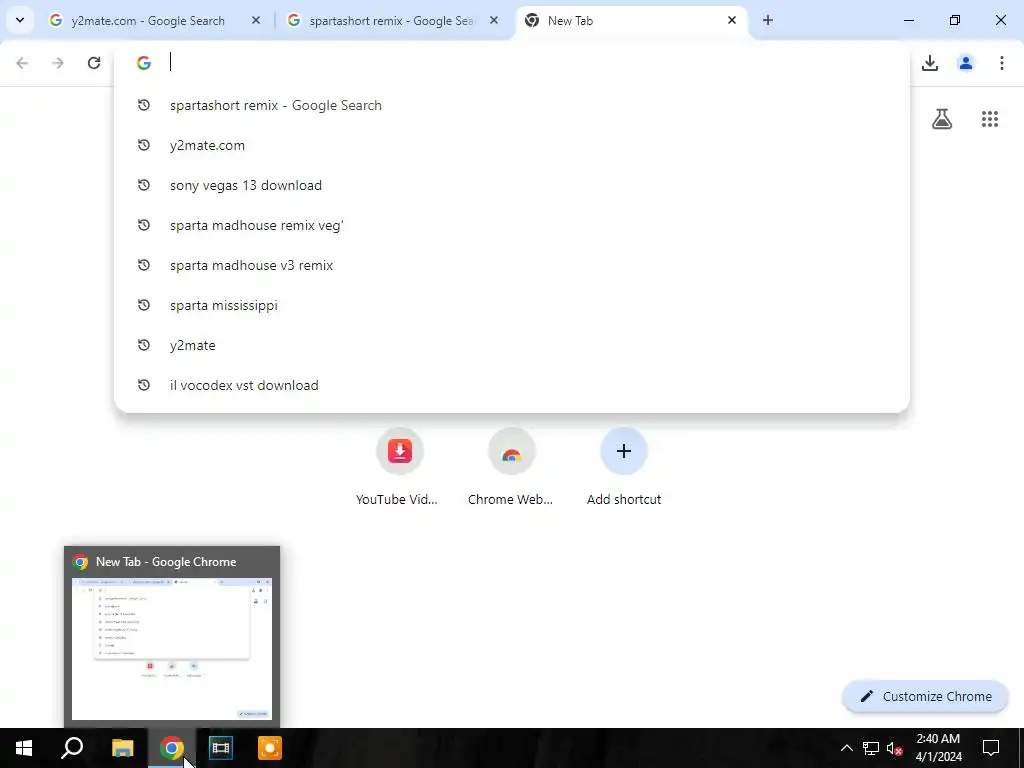Screen dimensions: 1024x768
Task: Open the Search Labs flask icon
Action: [x=942, y=119]
